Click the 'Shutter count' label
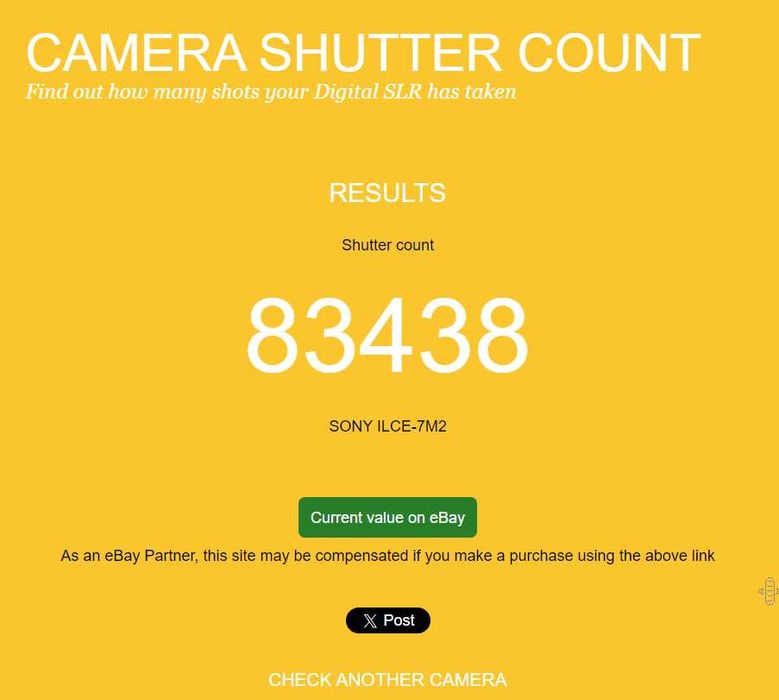The width and height of the screenshot is (779, 700). point(388,245)
